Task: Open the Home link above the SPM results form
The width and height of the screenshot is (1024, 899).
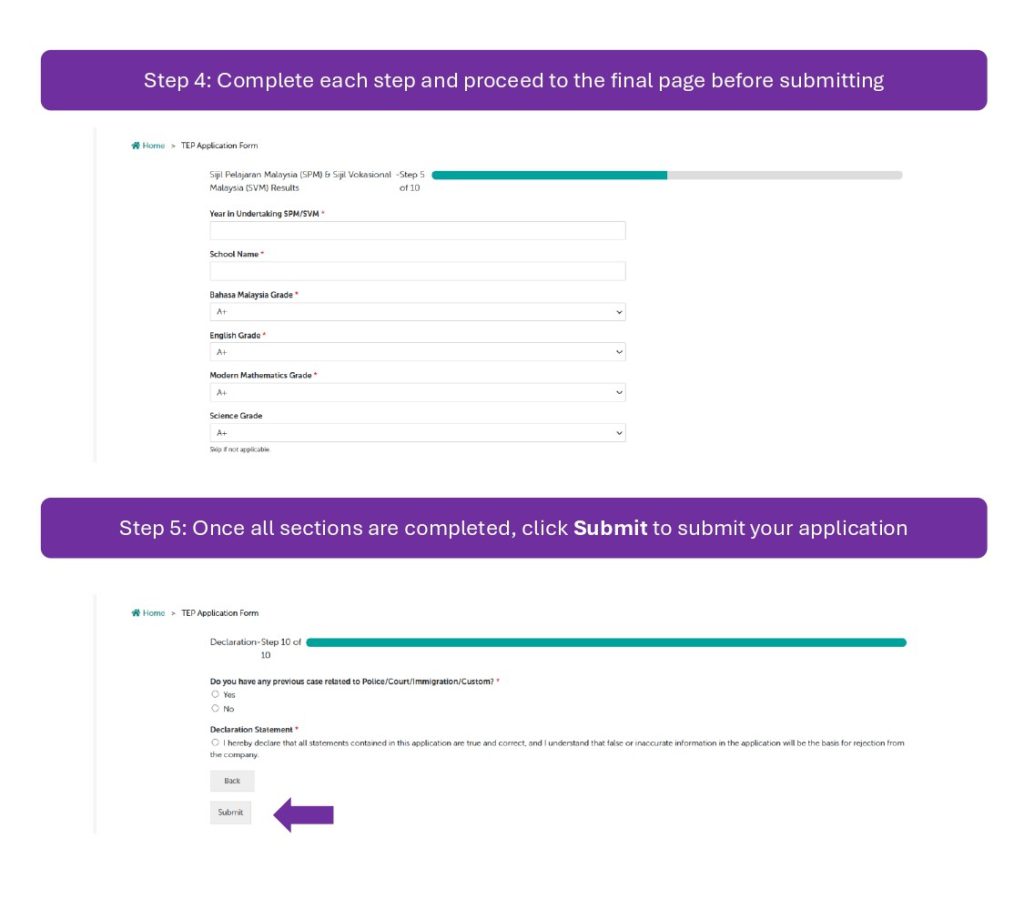Action: 153,146
